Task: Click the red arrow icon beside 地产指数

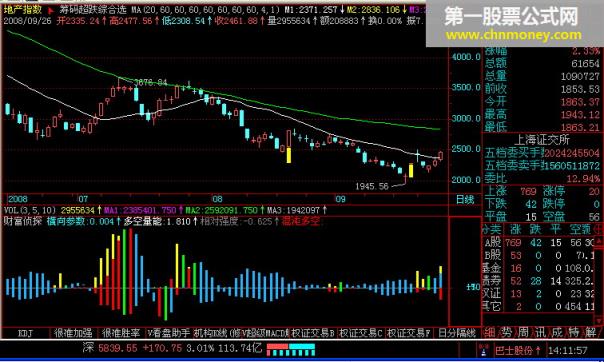Action: [x=50, y=11]
